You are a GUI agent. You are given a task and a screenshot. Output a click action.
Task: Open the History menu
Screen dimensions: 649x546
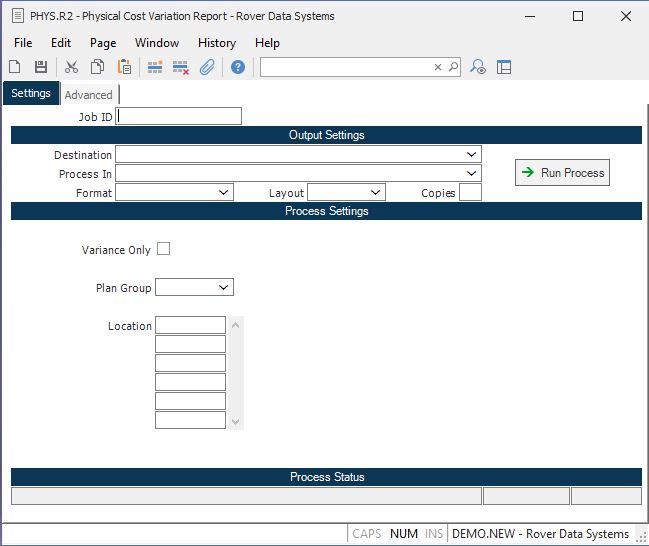click(x=216, y=43)
